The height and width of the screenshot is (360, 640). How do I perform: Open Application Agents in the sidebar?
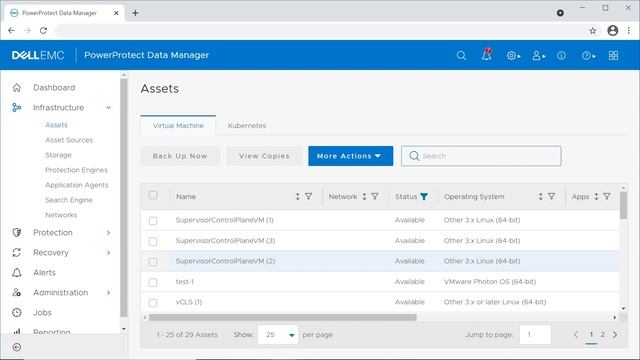(77, 185)
